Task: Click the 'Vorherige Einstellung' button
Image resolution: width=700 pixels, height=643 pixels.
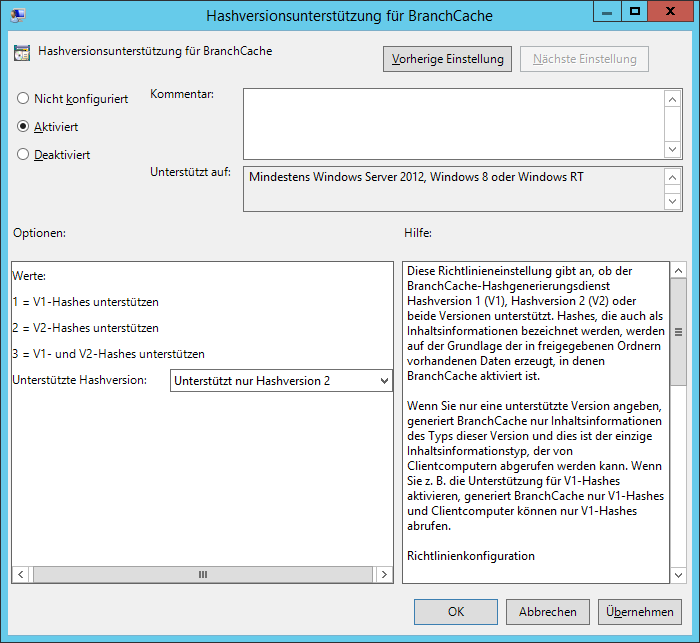Action: click(447, 59)
